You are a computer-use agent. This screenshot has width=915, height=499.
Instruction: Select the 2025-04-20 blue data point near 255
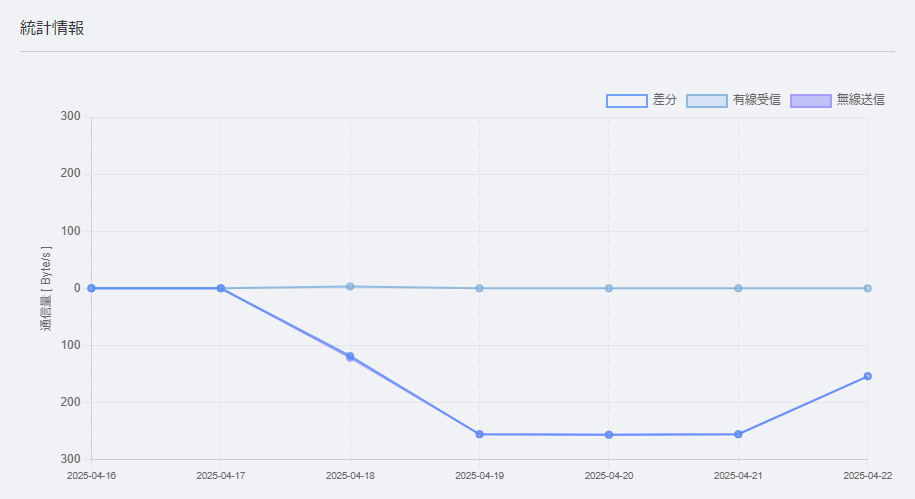[609, 435]
